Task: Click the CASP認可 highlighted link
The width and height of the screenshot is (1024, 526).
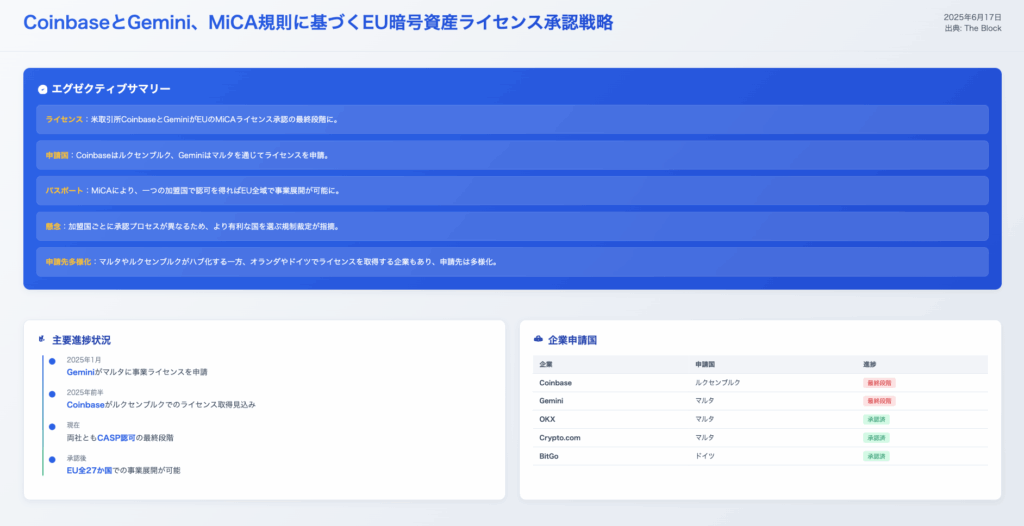Action: coord(116,437)
